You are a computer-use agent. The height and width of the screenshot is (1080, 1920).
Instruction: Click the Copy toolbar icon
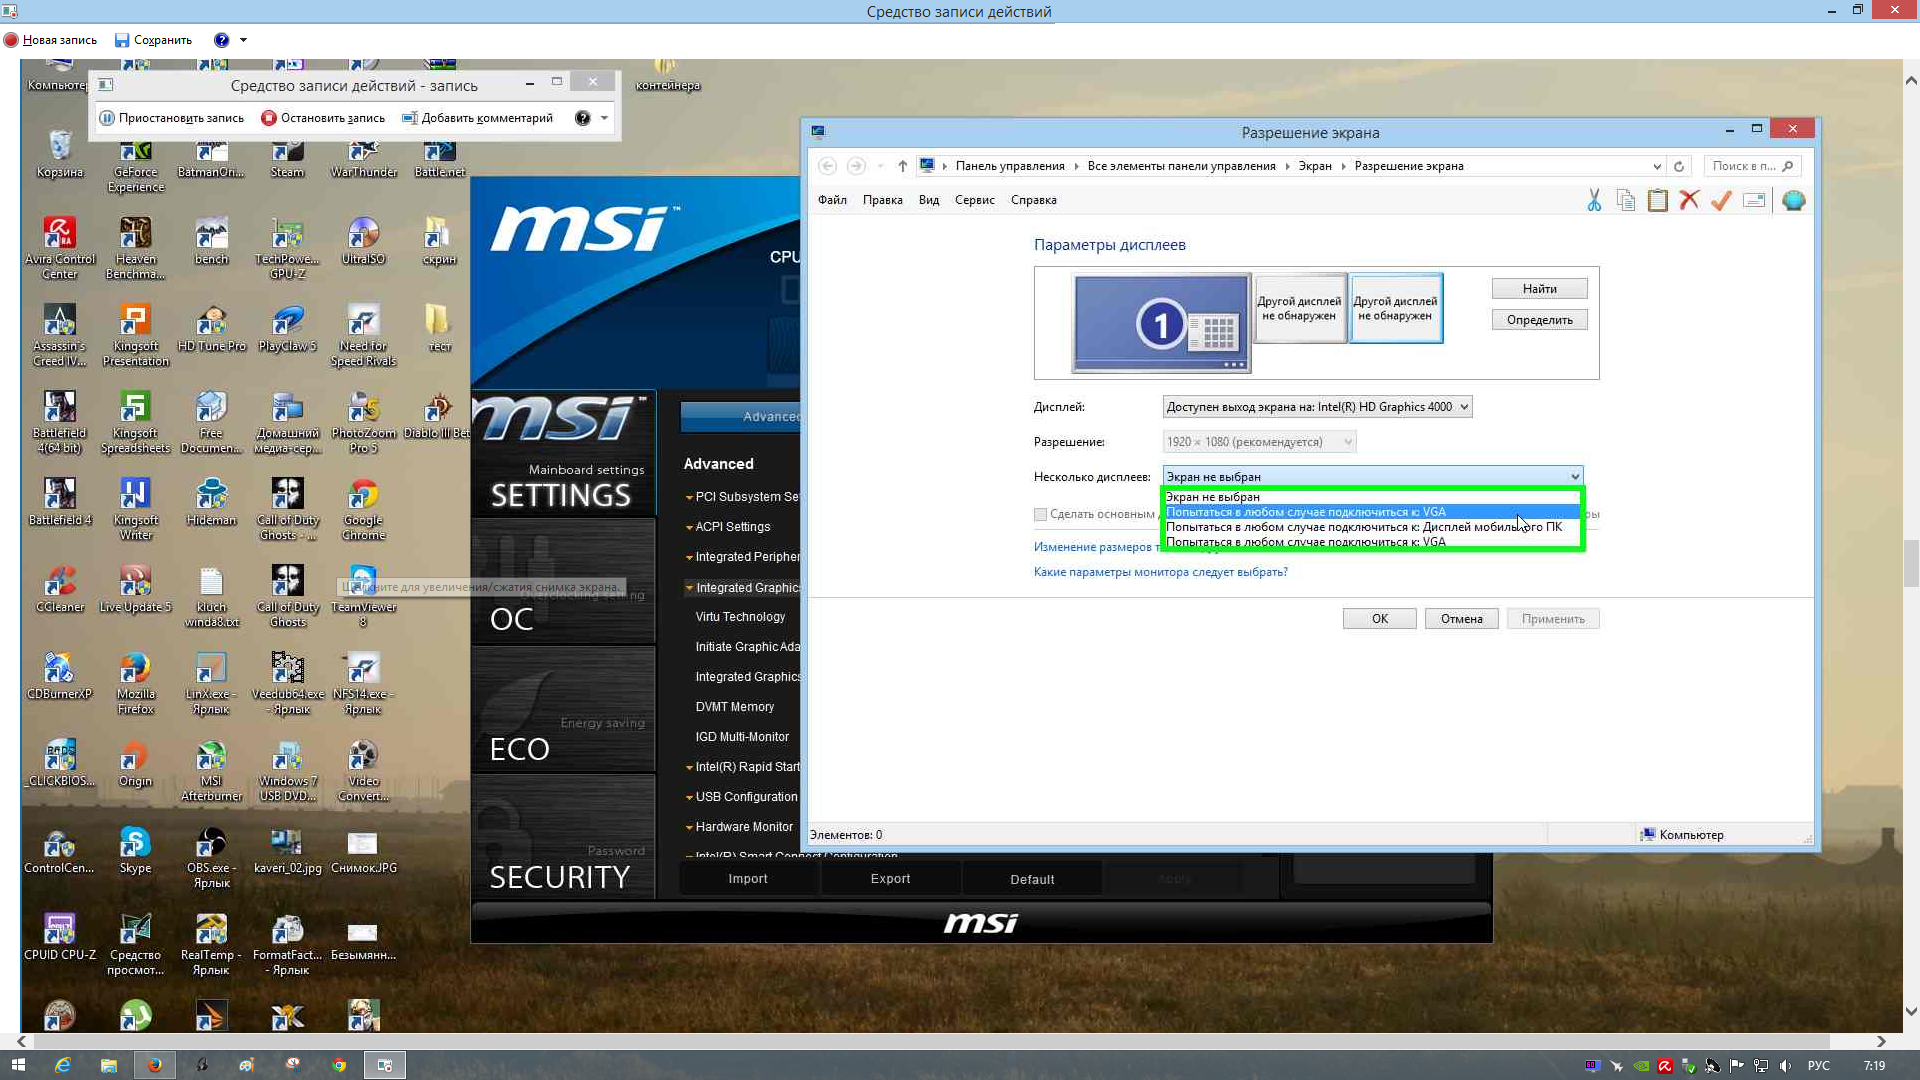click(1626, 201)
